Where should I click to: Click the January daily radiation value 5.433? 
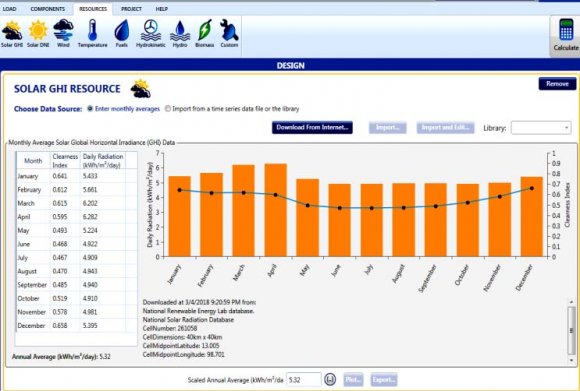click(x=90, y=176)
